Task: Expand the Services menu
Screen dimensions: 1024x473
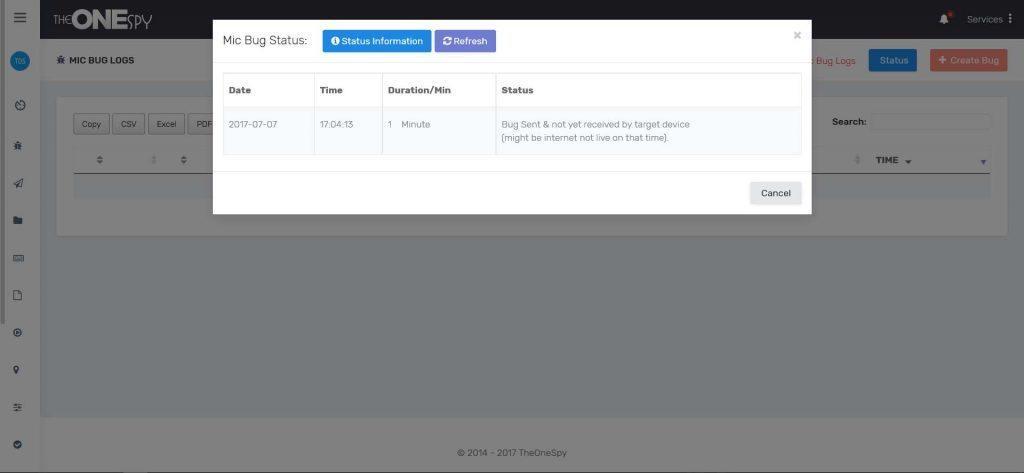Action: (x=988, y=19)
